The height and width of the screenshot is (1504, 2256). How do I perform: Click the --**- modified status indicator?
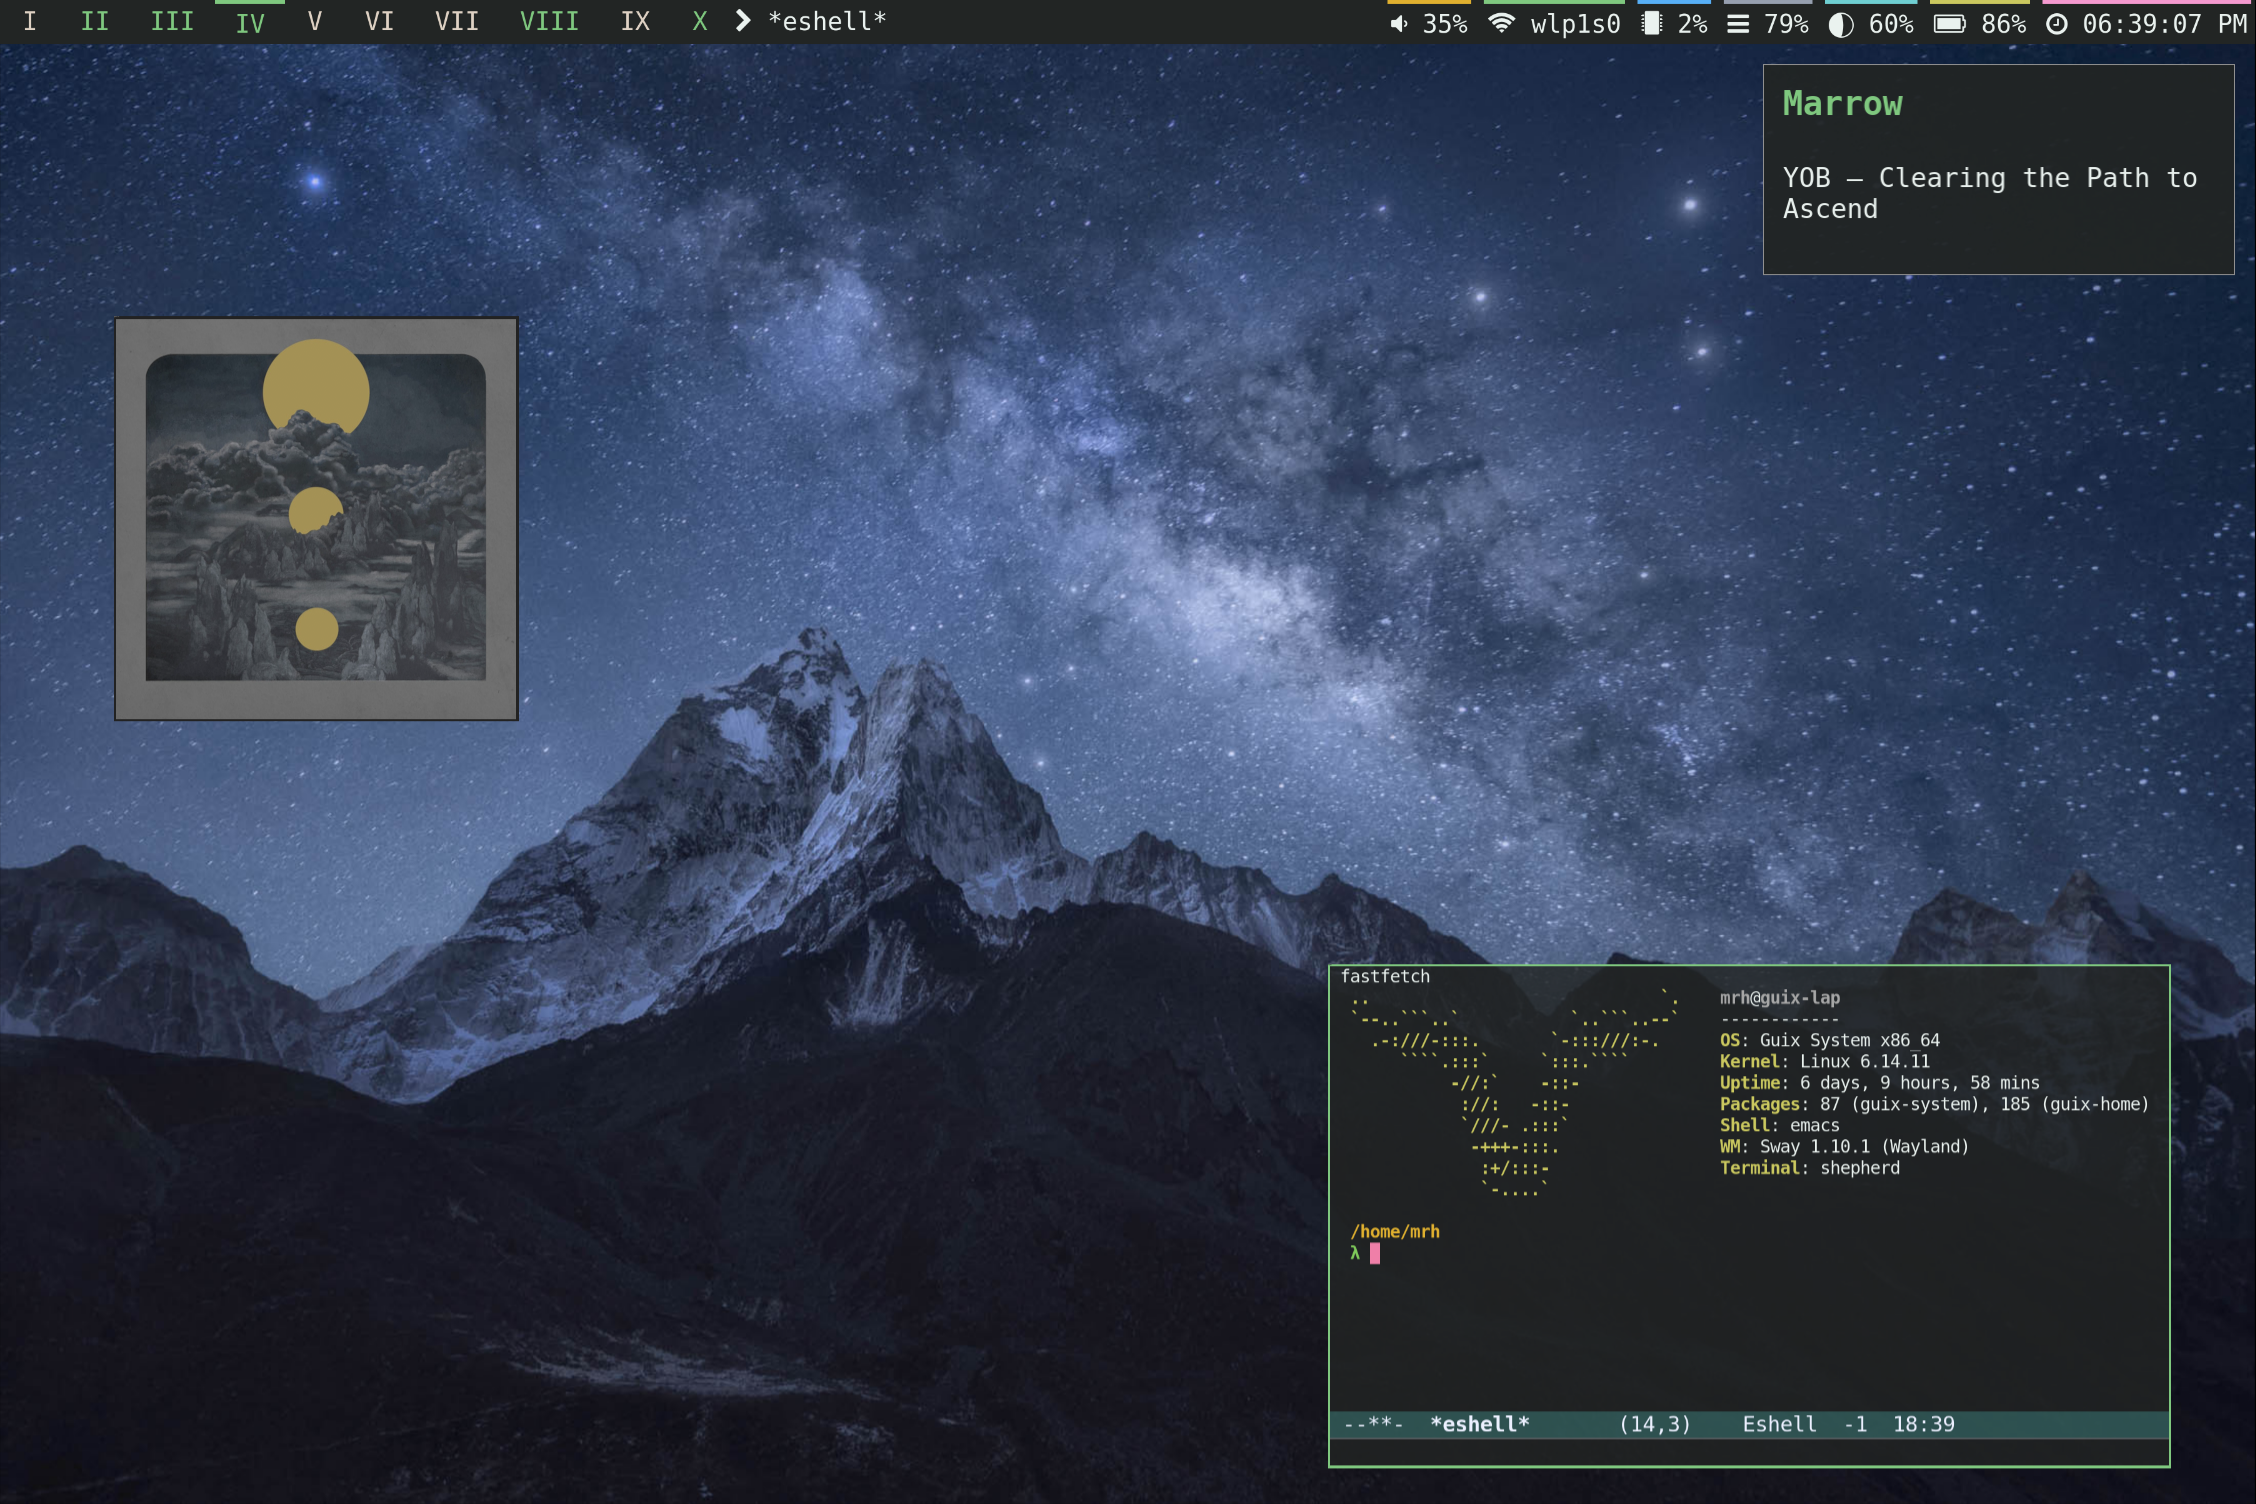point(1373,1424)
